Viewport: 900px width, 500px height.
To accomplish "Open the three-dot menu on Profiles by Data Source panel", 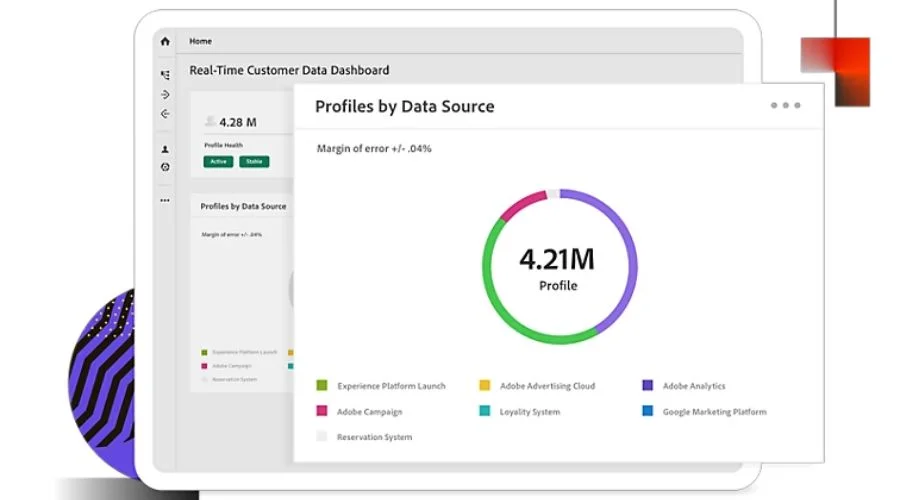I will (x=785, y=106).
